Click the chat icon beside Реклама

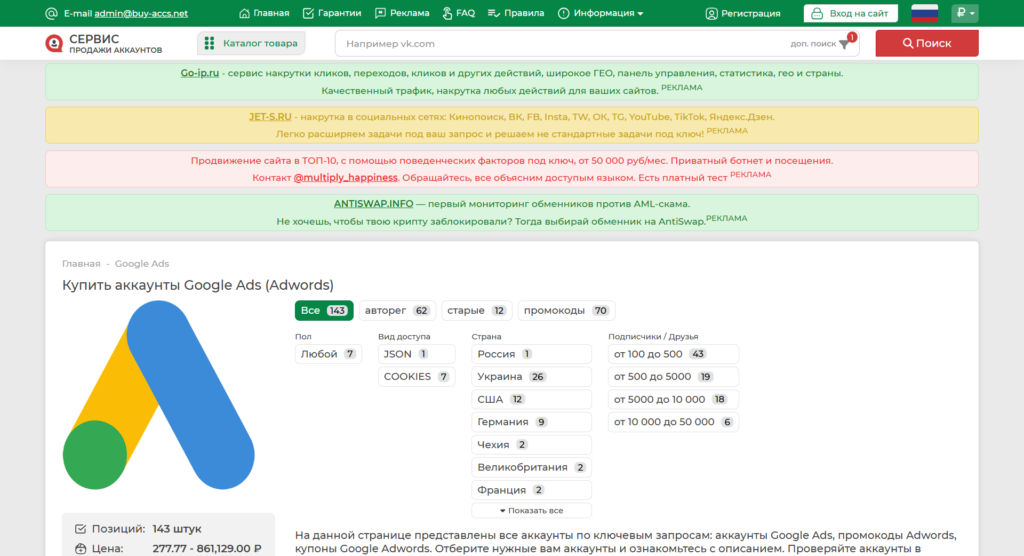380,13
